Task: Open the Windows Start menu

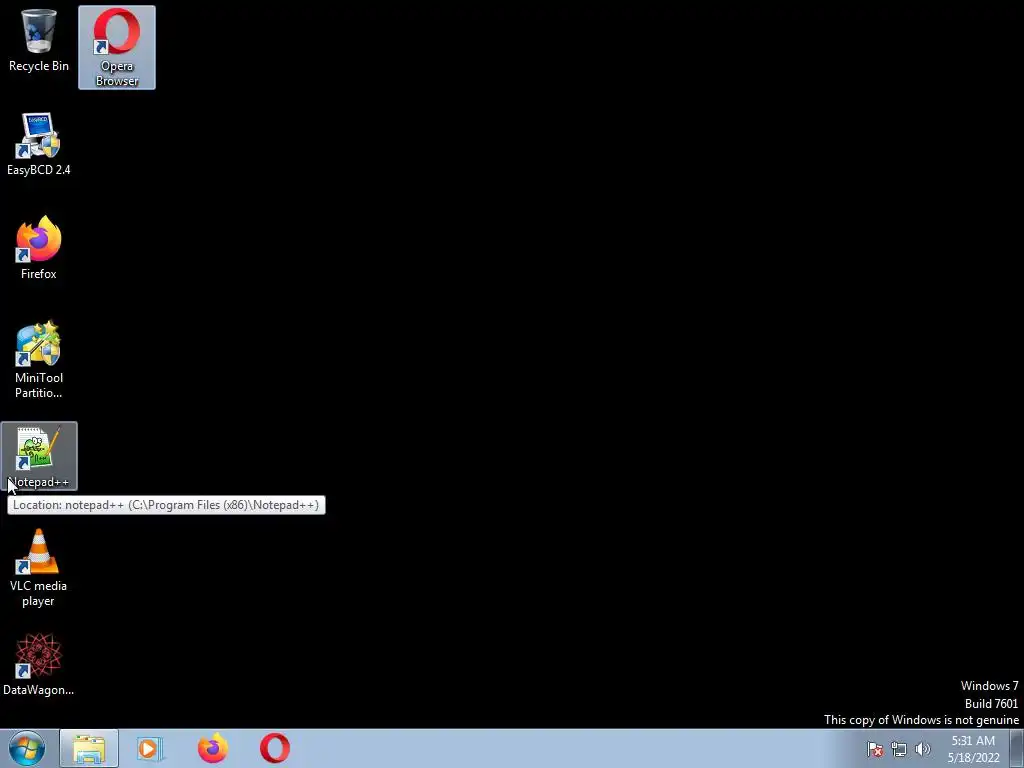Action: [x=27, y=748]
